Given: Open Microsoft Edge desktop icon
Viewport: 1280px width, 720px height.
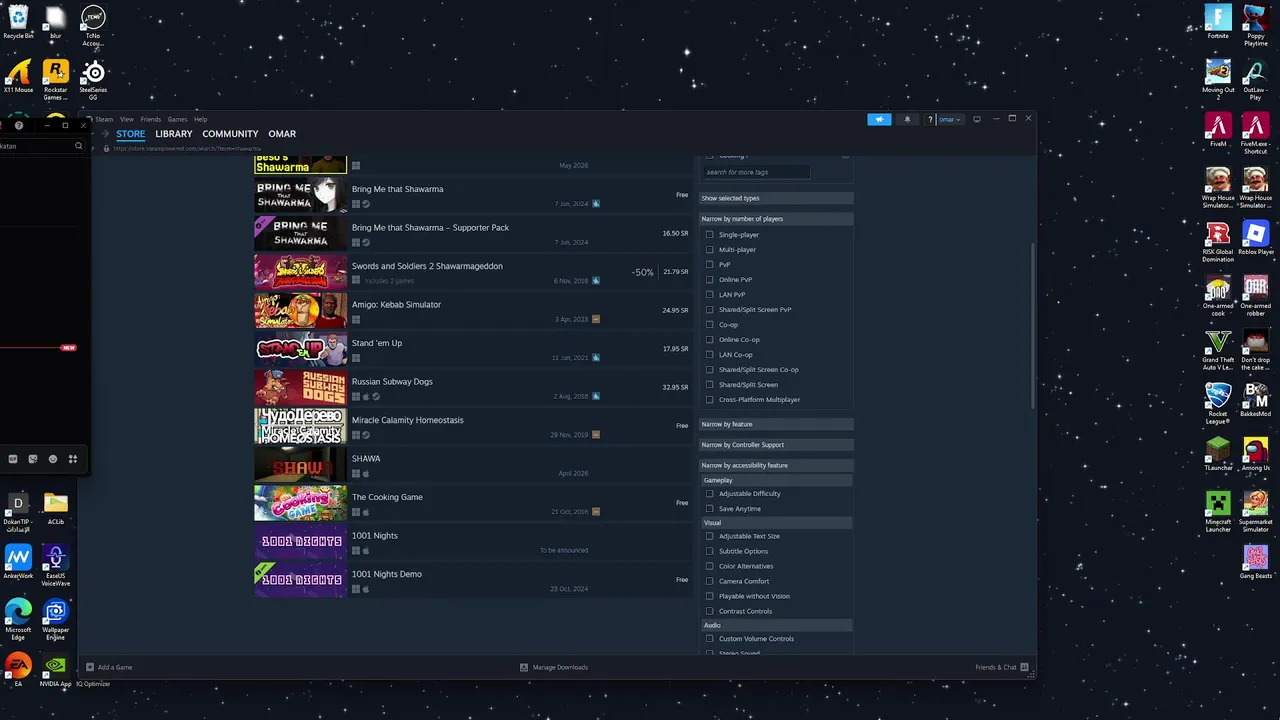Looking at the screenshot, I should tap(18, 619).
